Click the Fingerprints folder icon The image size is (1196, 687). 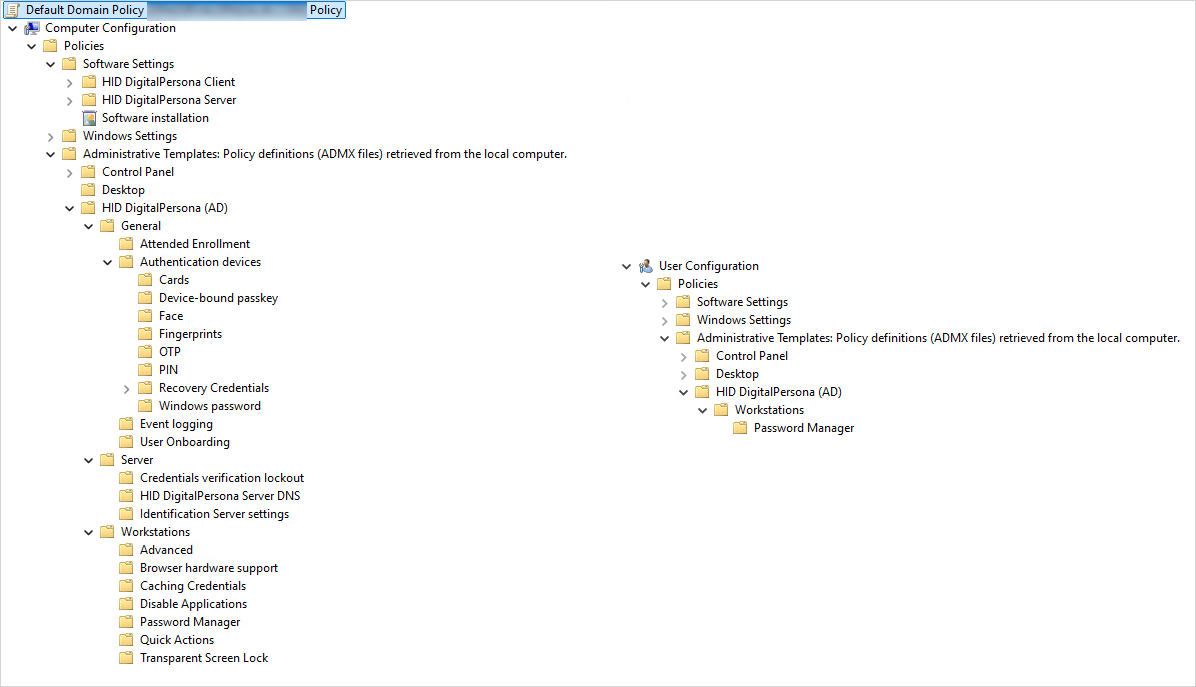click(145, 334)
